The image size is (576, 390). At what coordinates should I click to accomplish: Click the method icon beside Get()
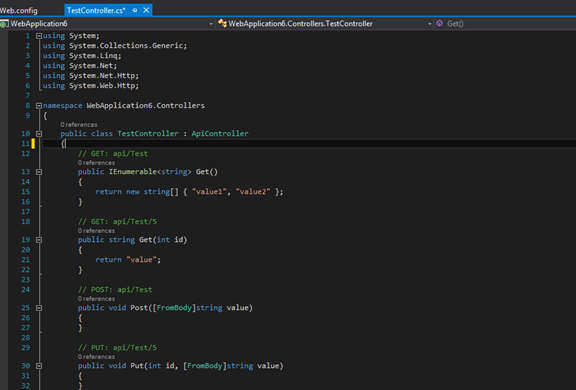coord(439,24)
